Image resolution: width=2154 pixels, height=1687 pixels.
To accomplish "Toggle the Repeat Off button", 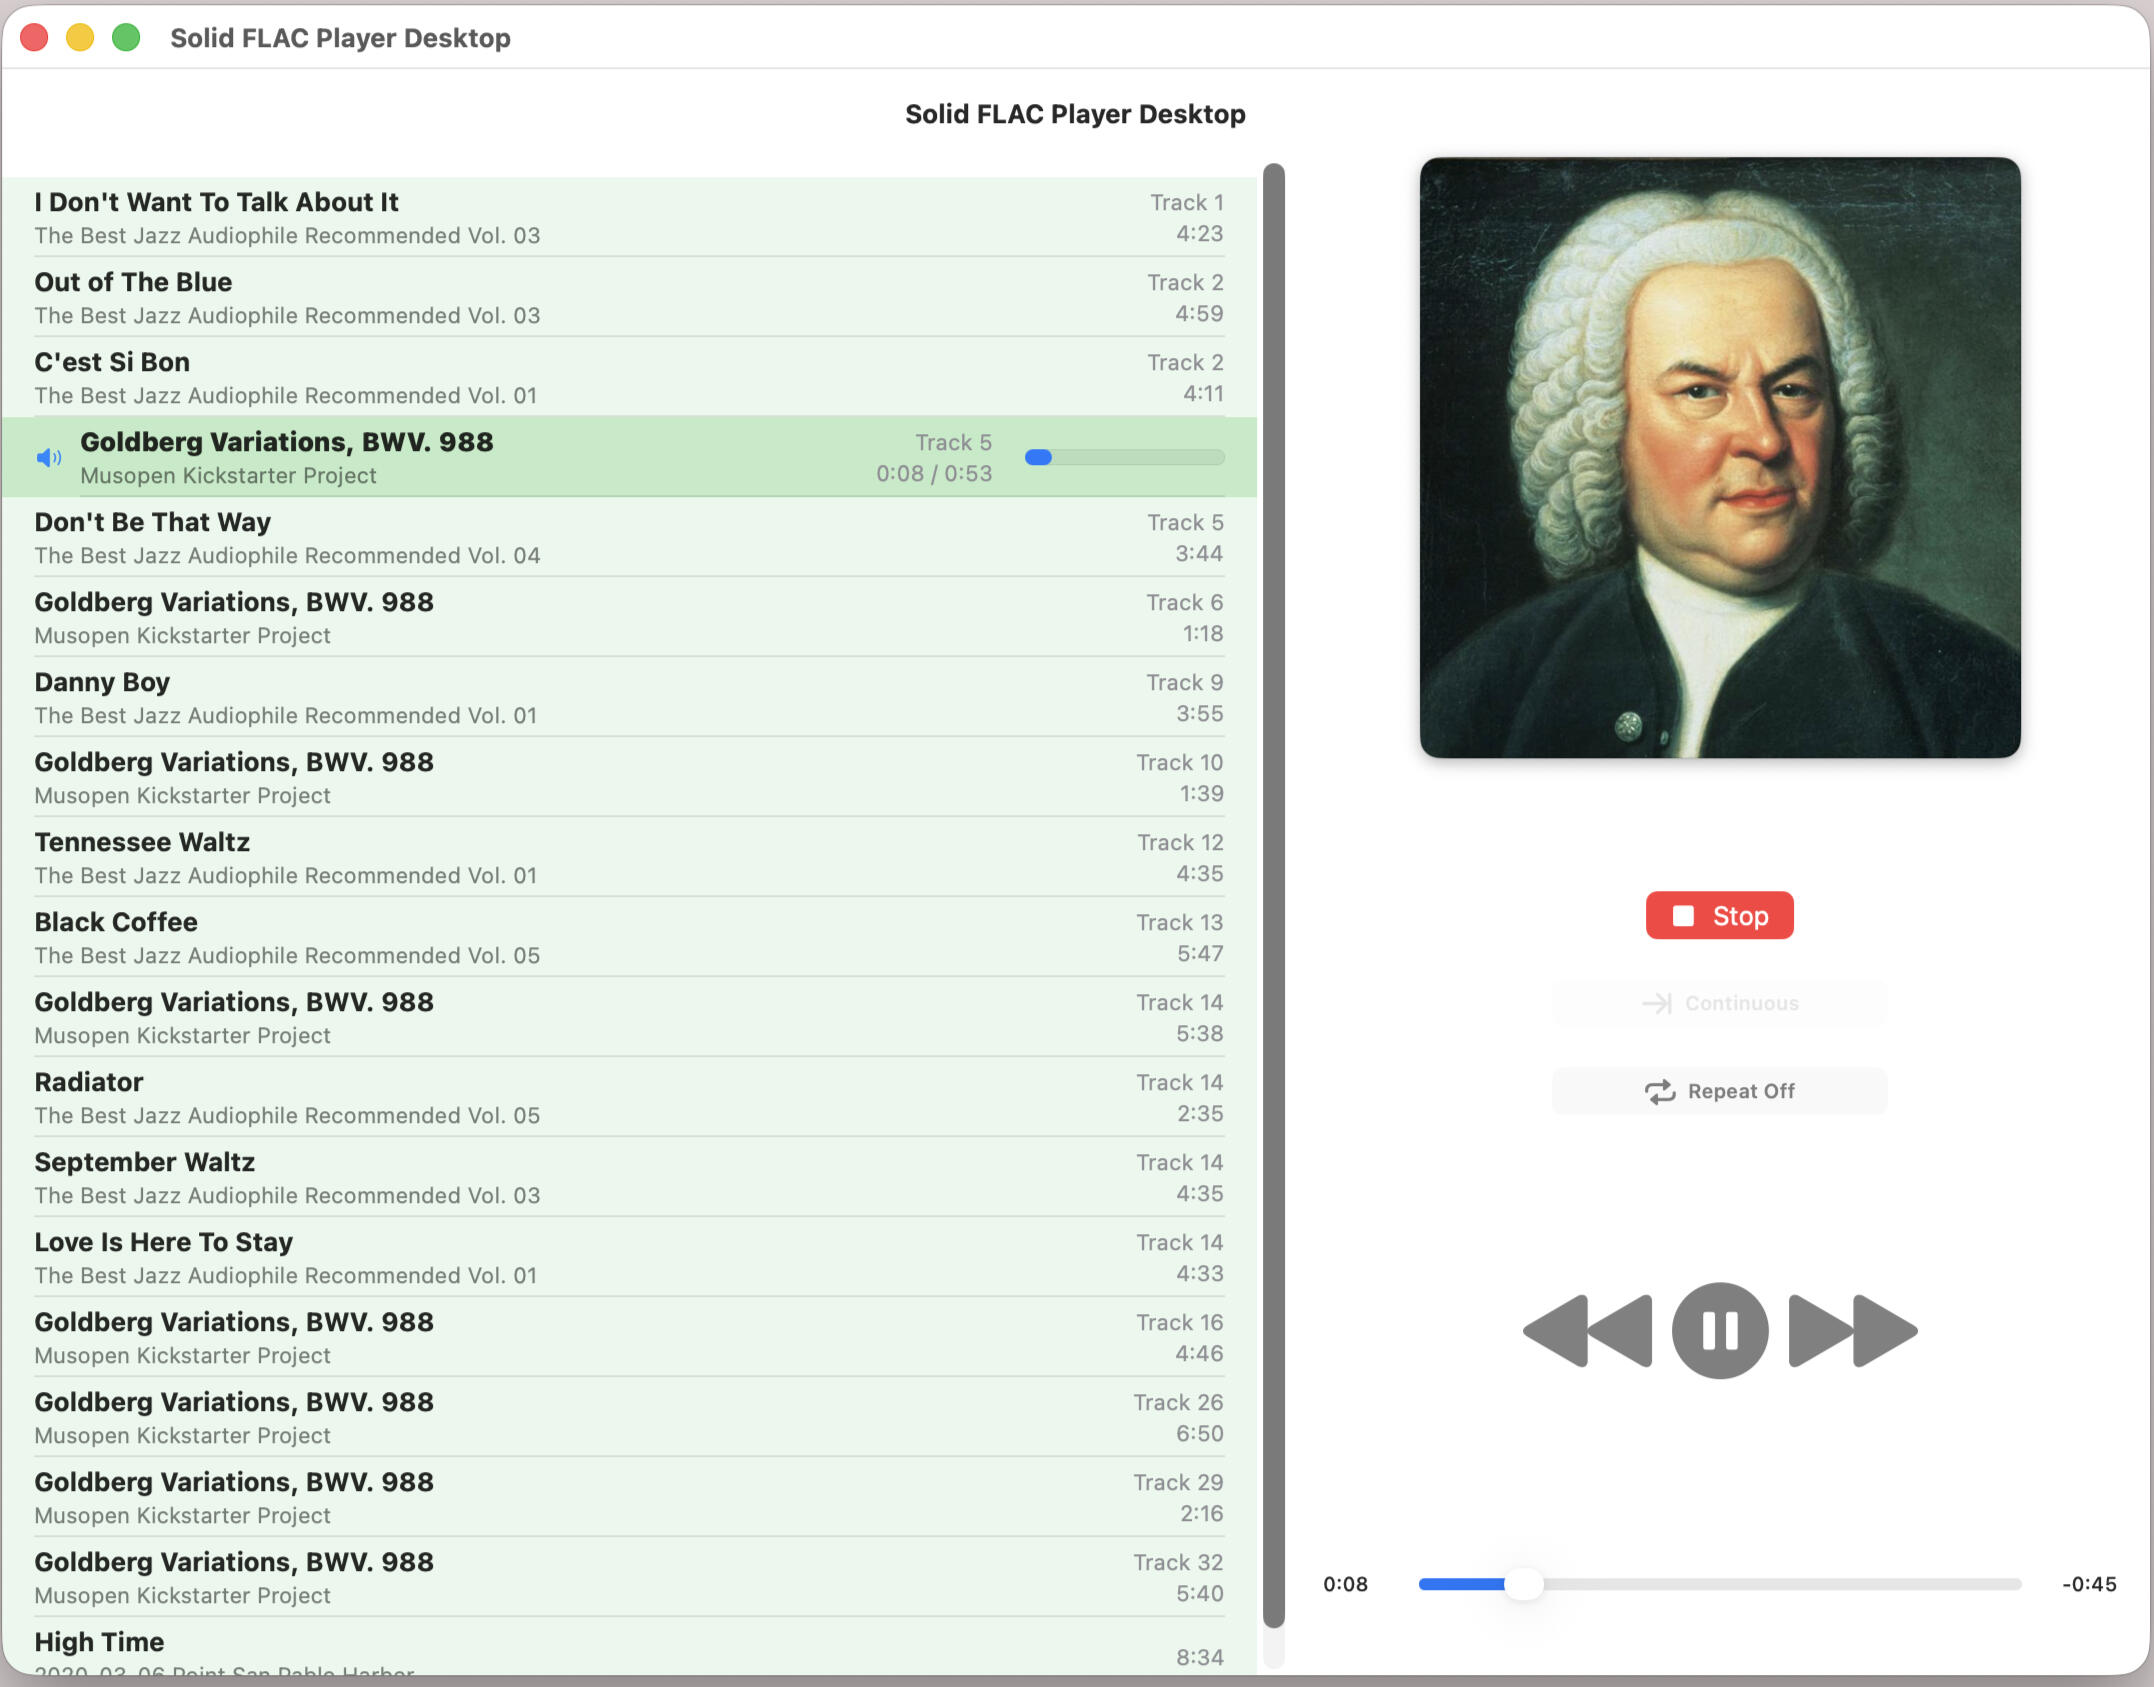I will [1720, 1091].
